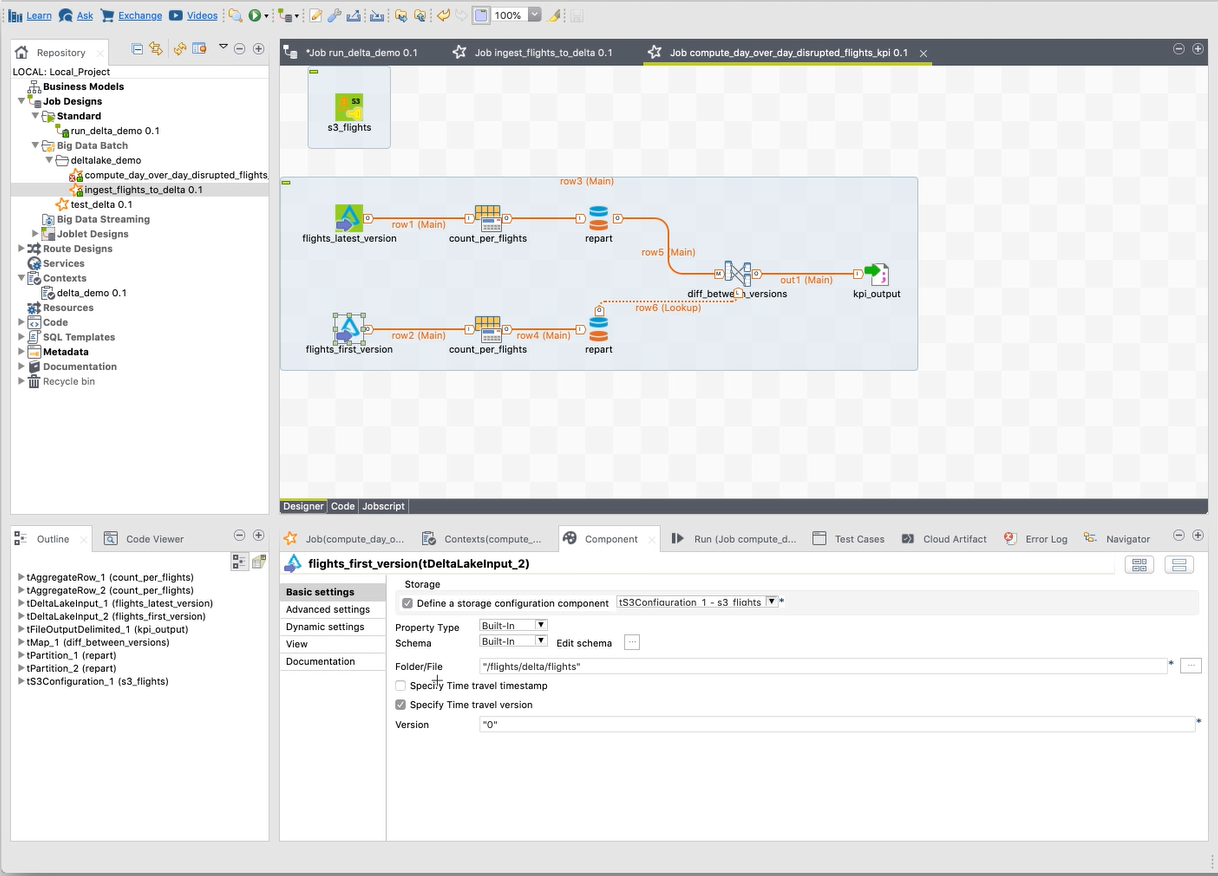The width and height of the screenshot is (1218, 876).
Task: Click the Edit schema ellipsis button
Action: tap(631, 643)
